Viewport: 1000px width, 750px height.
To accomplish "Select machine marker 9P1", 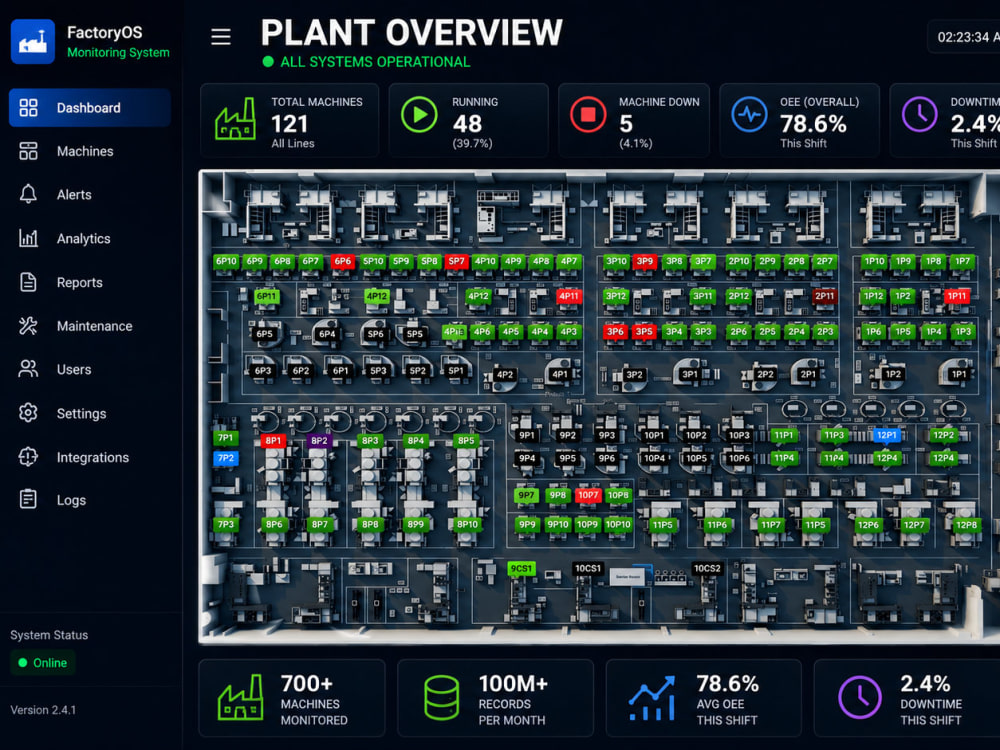I will click(527, 436).
